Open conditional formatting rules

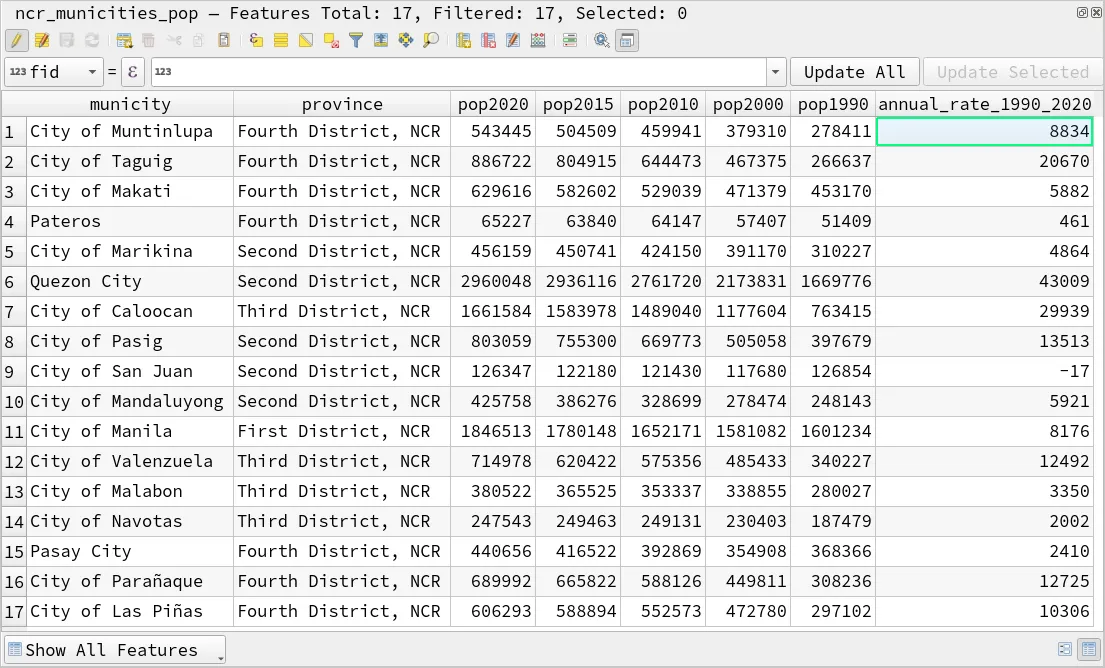click(570, 40)
